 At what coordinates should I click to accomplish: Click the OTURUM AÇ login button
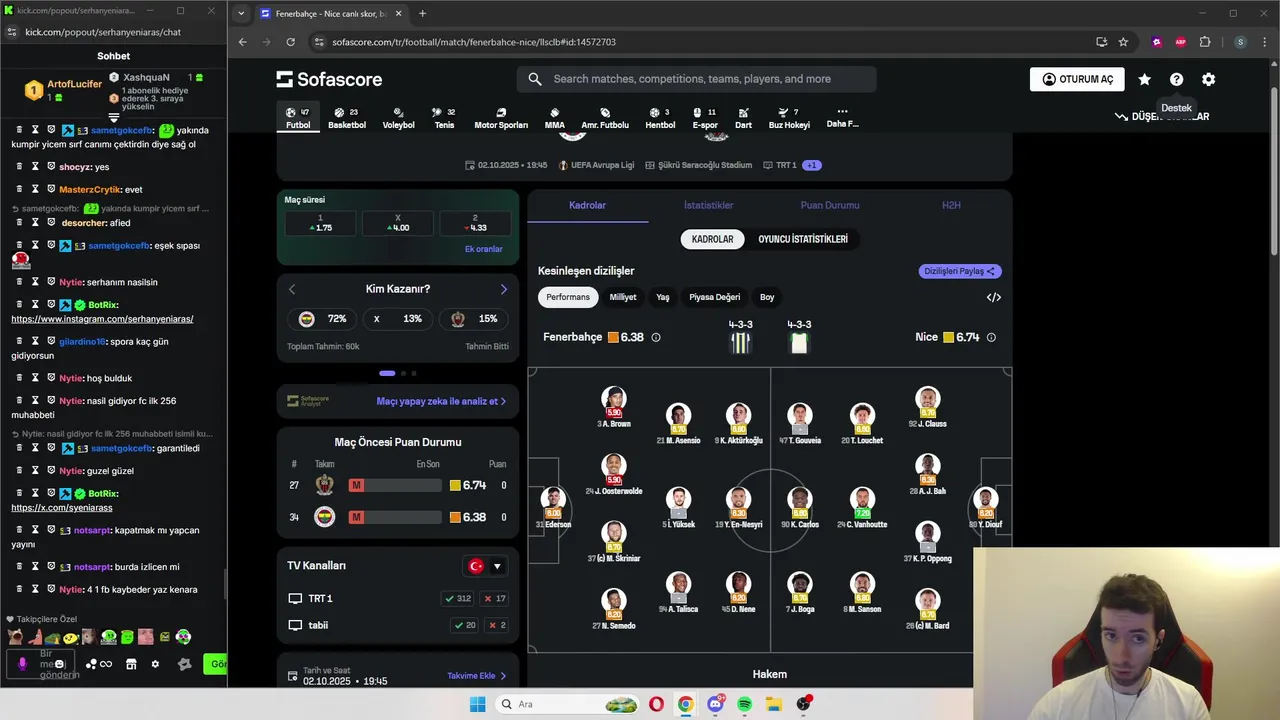pos(1077,79)
